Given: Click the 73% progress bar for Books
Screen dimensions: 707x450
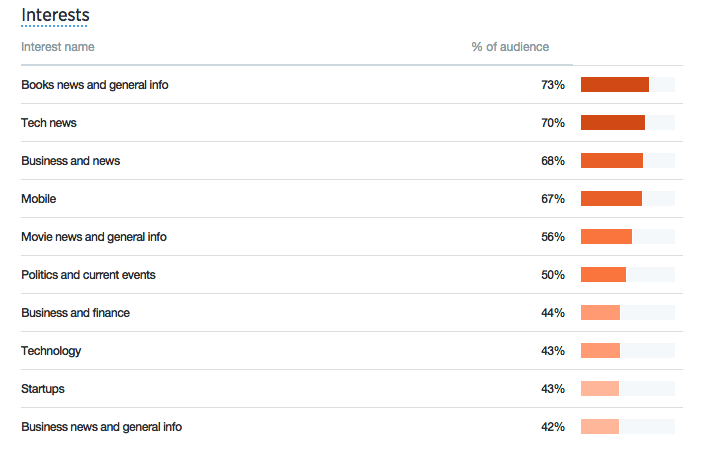Looking at the screenshot, I should coord(615,85).
